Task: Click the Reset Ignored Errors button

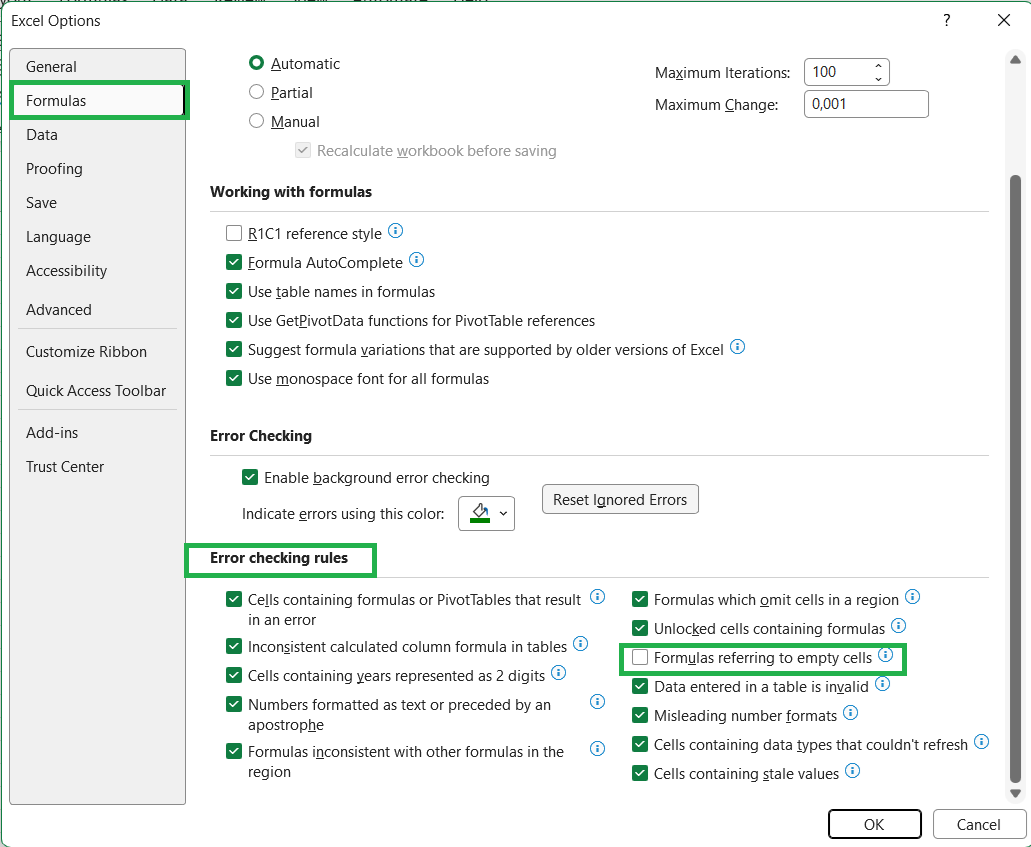Action: (620, 500)
